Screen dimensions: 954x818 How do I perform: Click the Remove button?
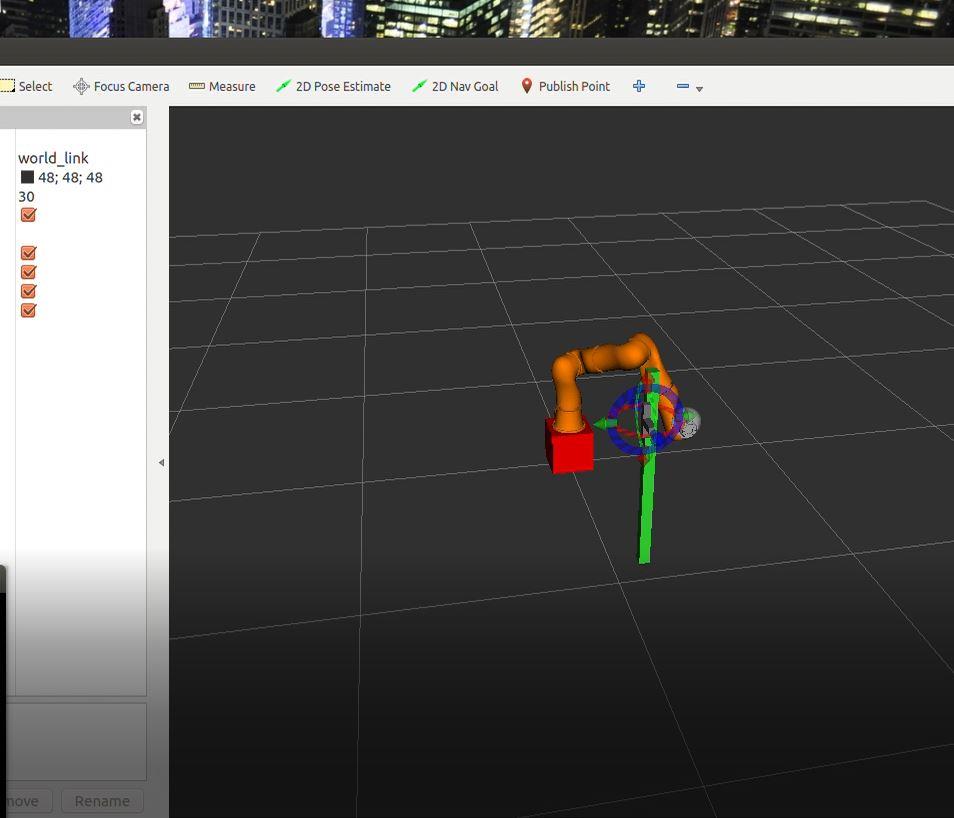pyautogui.click(x=26, y=801)
